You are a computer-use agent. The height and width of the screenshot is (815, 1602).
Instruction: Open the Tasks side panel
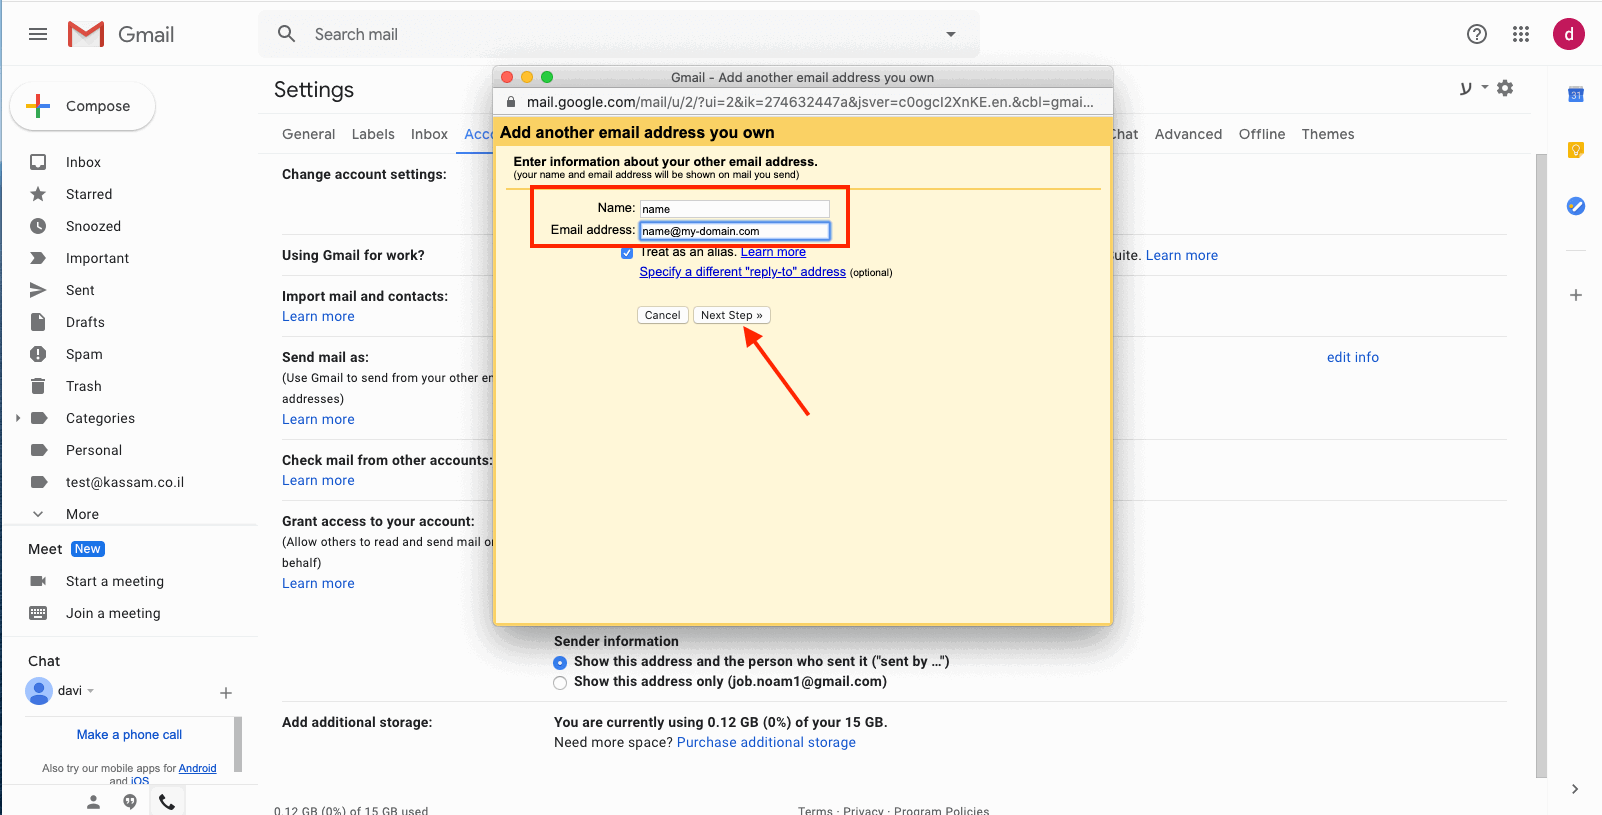[1576, 206]
